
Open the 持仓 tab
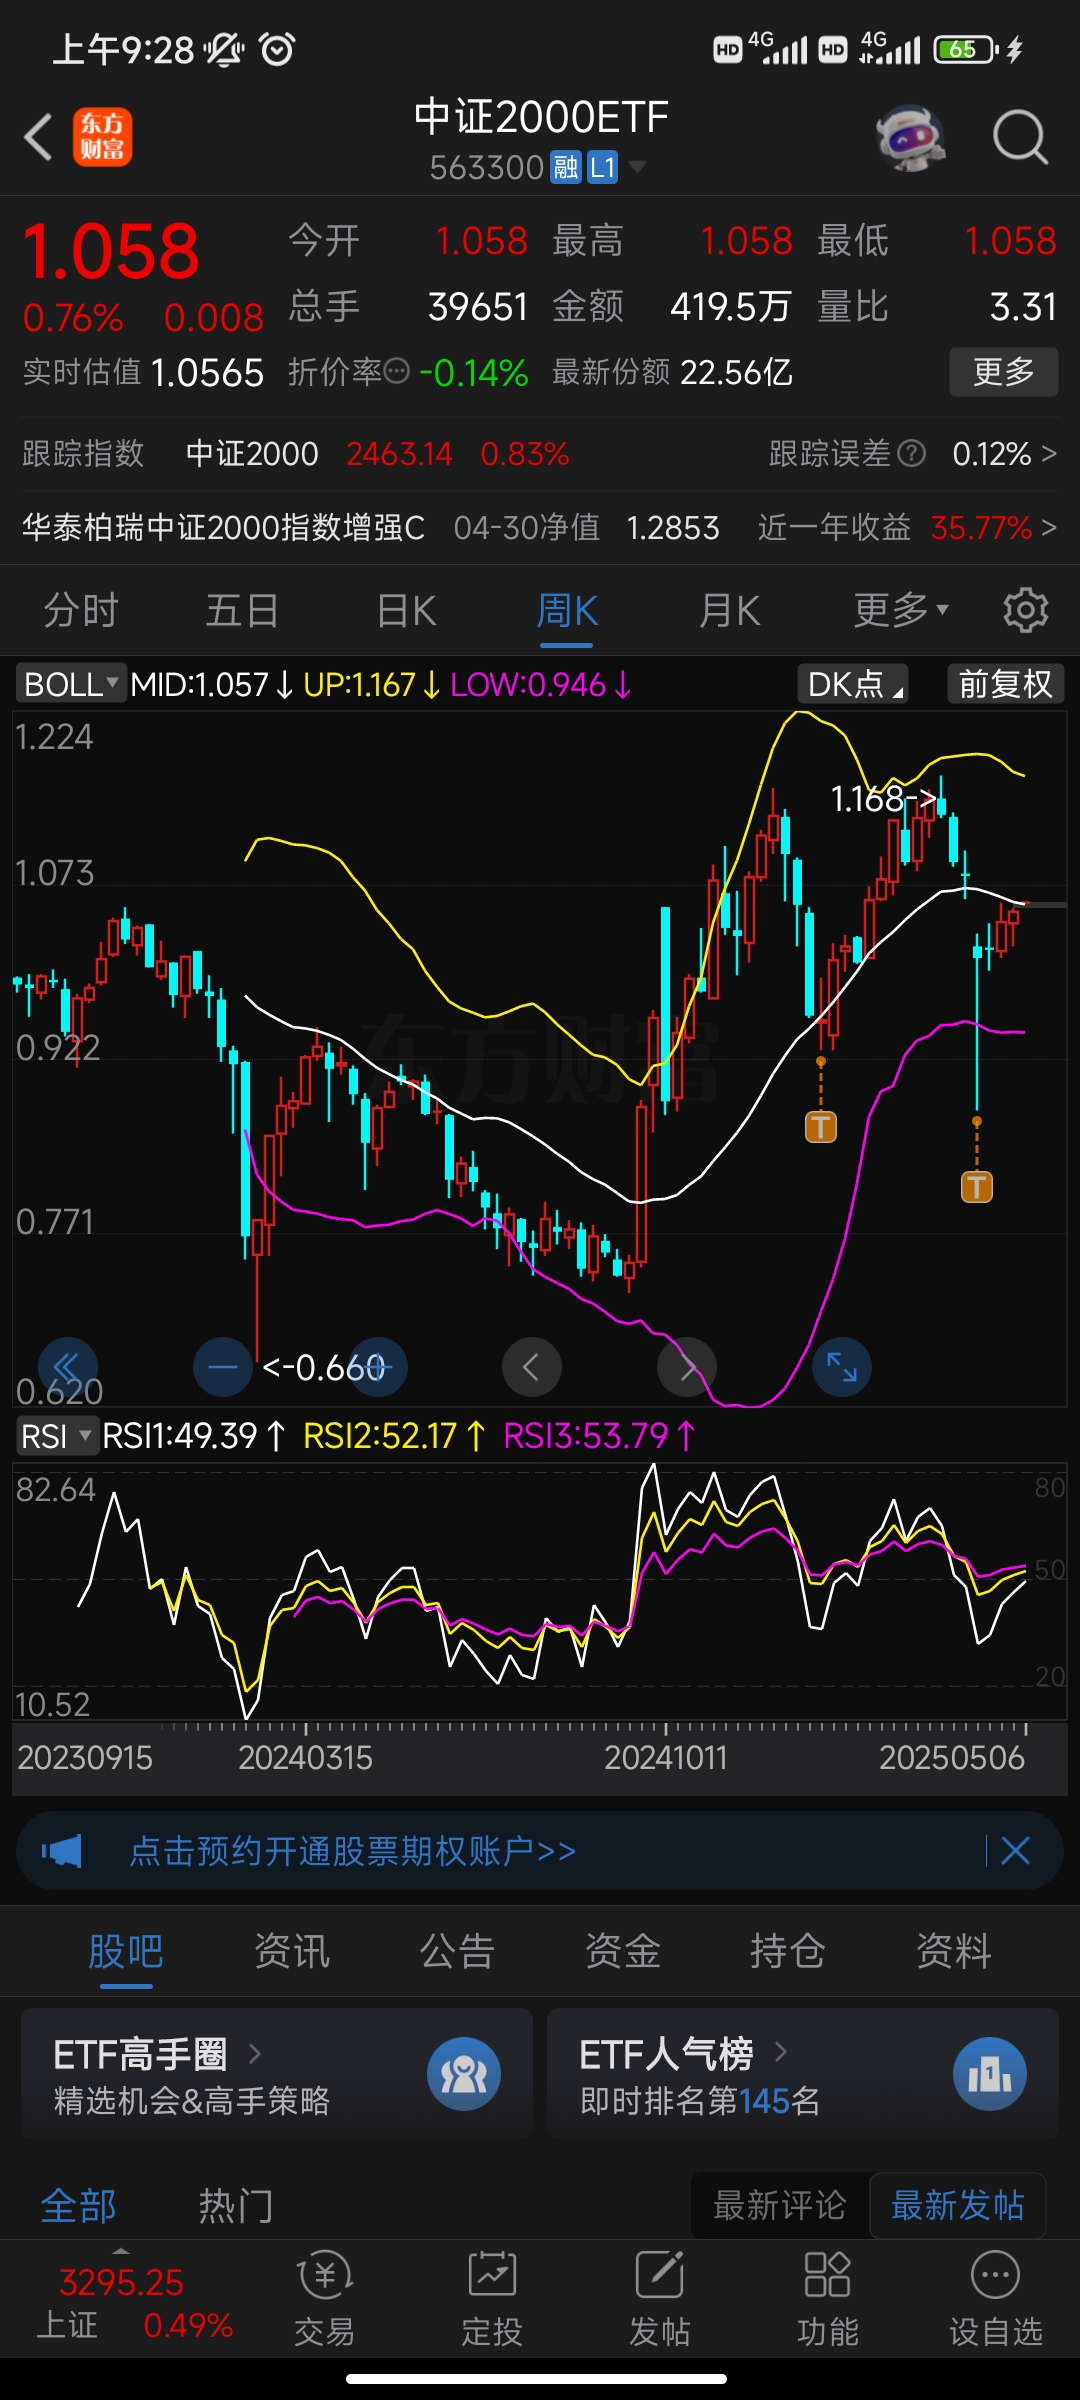pyautogui.click(x=788, y=1951)
